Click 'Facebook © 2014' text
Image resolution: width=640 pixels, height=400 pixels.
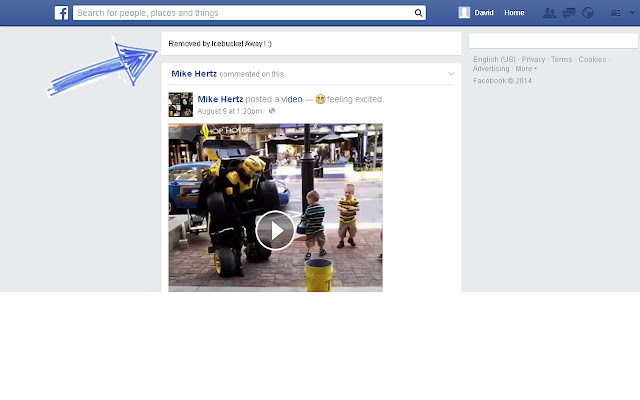pos(502,81)
